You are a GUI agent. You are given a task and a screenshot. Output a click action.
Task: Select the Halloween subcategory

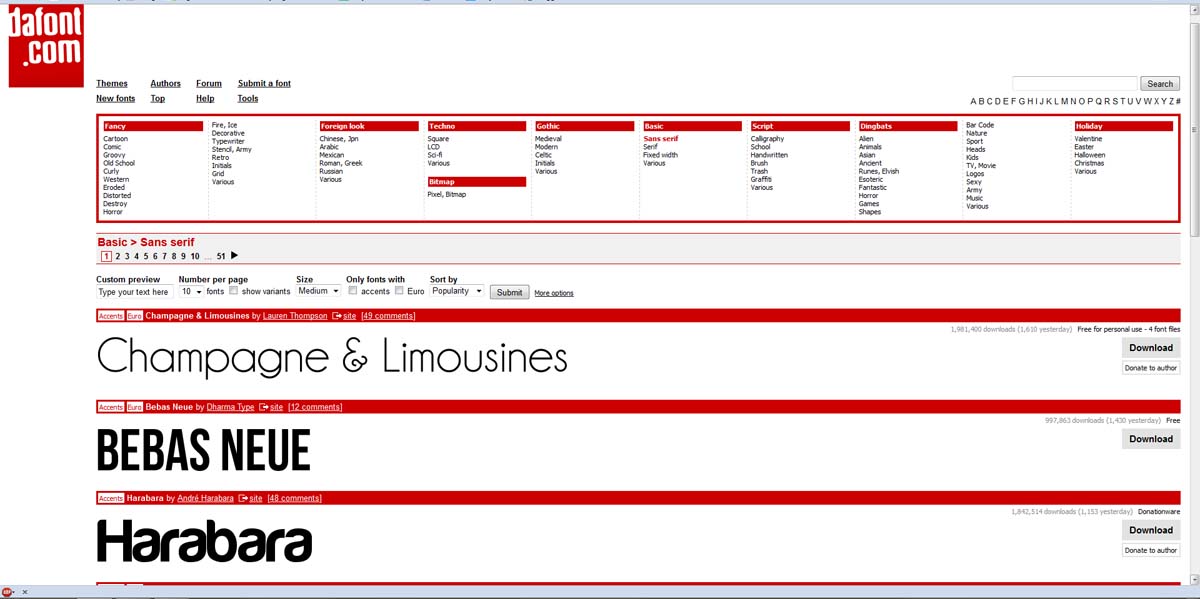[x=1090, y=155]
